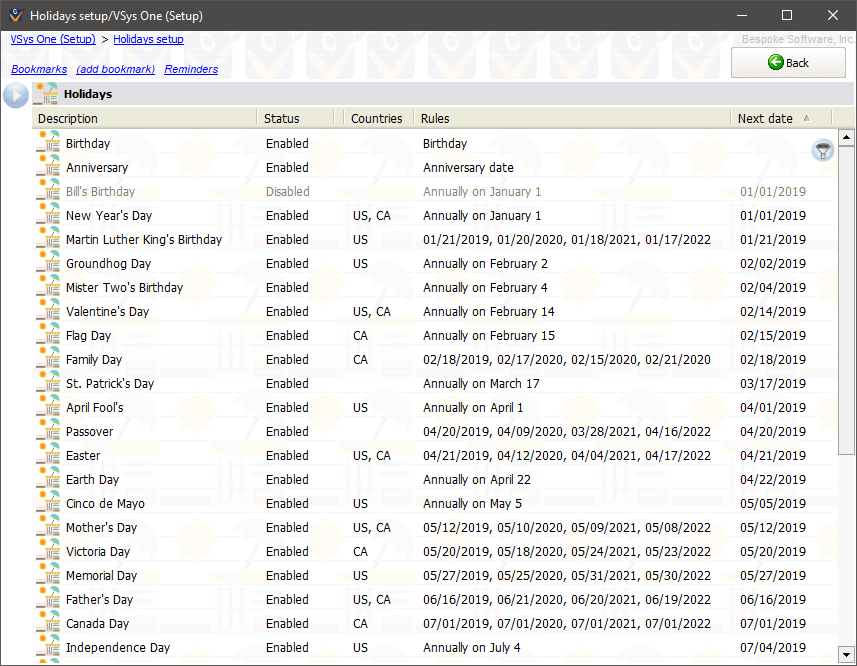The image size is (857, 666).
Task: Sort by the Next date column header
Action: coord(765,118)
